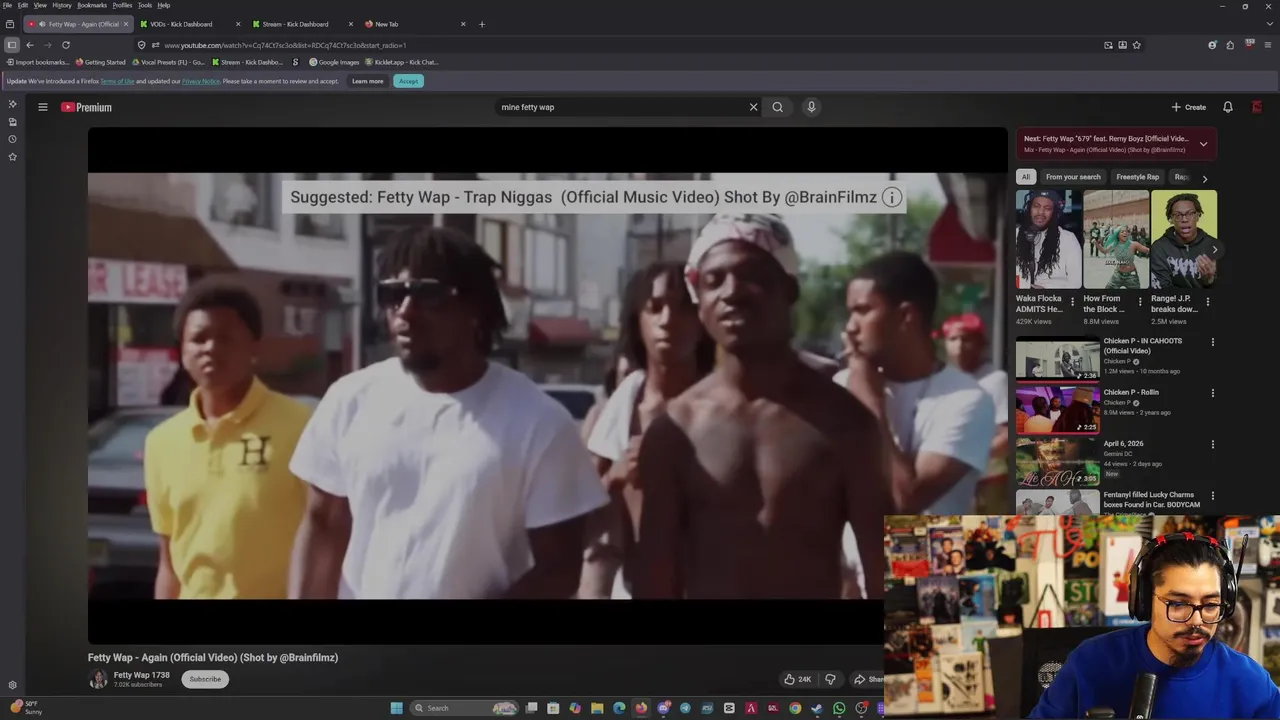Go to the YouTube Premium home logo
The width and height of the screenshot is (1280, 720).
(x=86, y=107)
